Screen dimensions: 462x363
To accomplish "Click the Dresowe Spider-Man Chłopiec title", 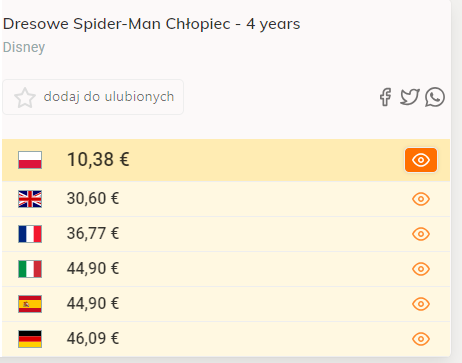I will (152, 24).
